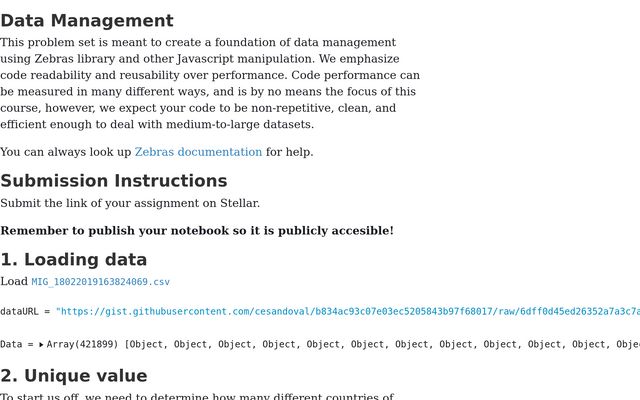Click the Submit the link on Stellar sentence
Screen dimensions: 640x400
coord(130,203)
